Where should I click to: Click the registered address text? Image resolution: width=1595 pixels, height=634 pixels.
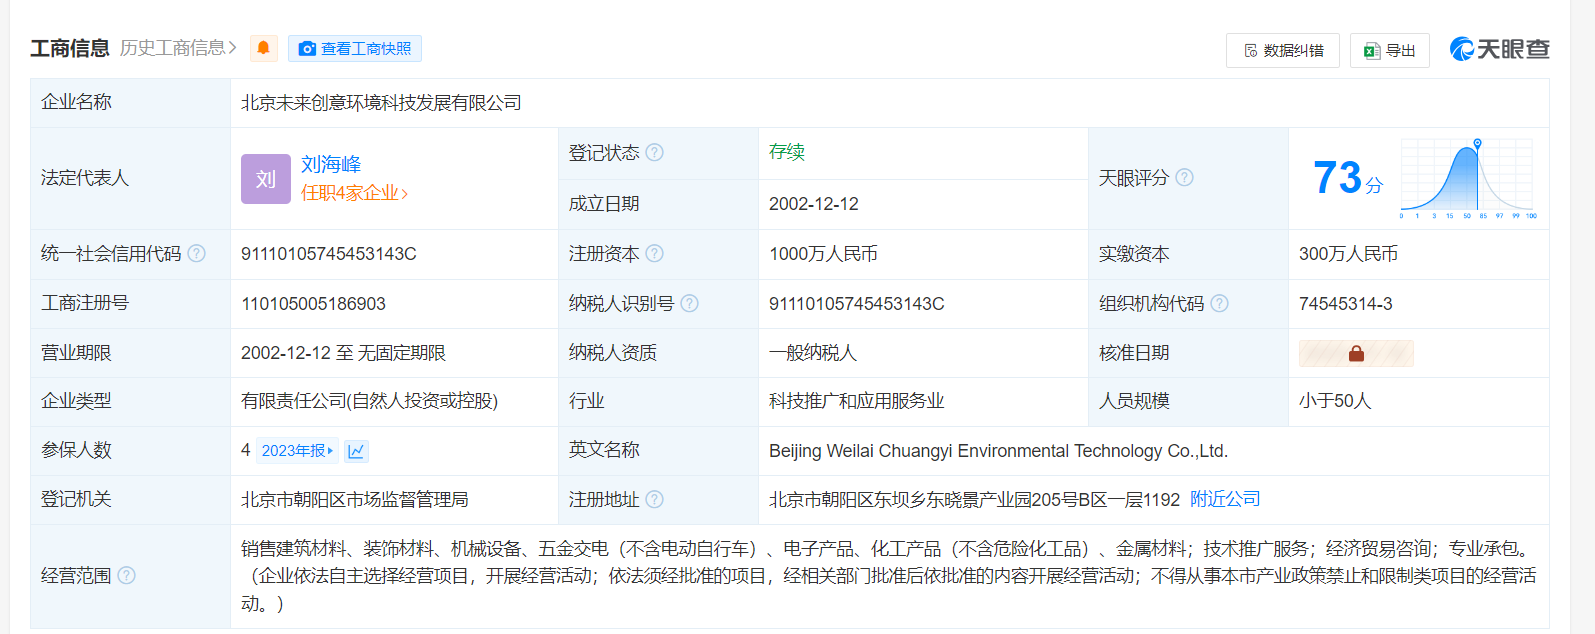tap(974, 499)
